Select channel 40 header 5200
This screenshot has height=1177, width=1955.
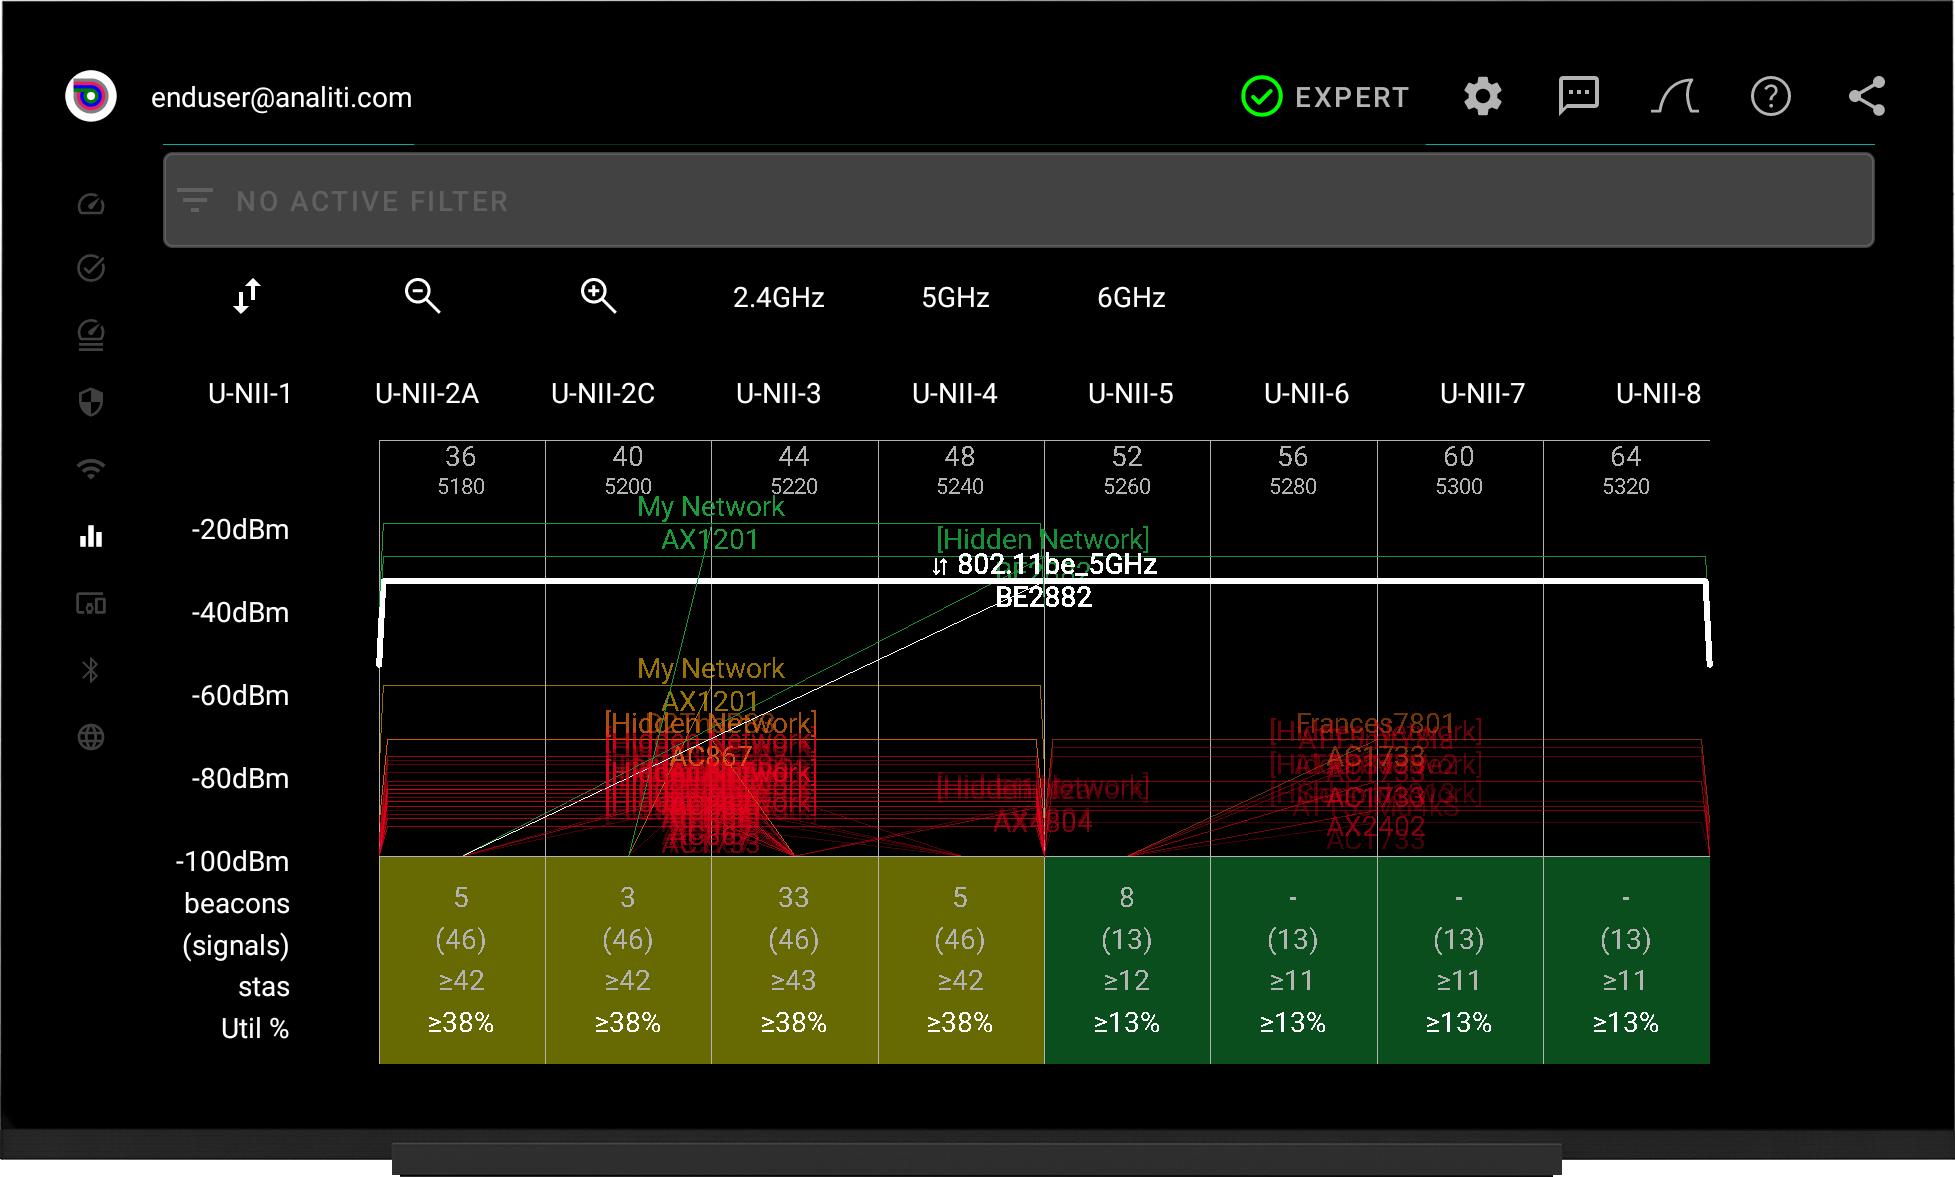[x=627, y=470]
